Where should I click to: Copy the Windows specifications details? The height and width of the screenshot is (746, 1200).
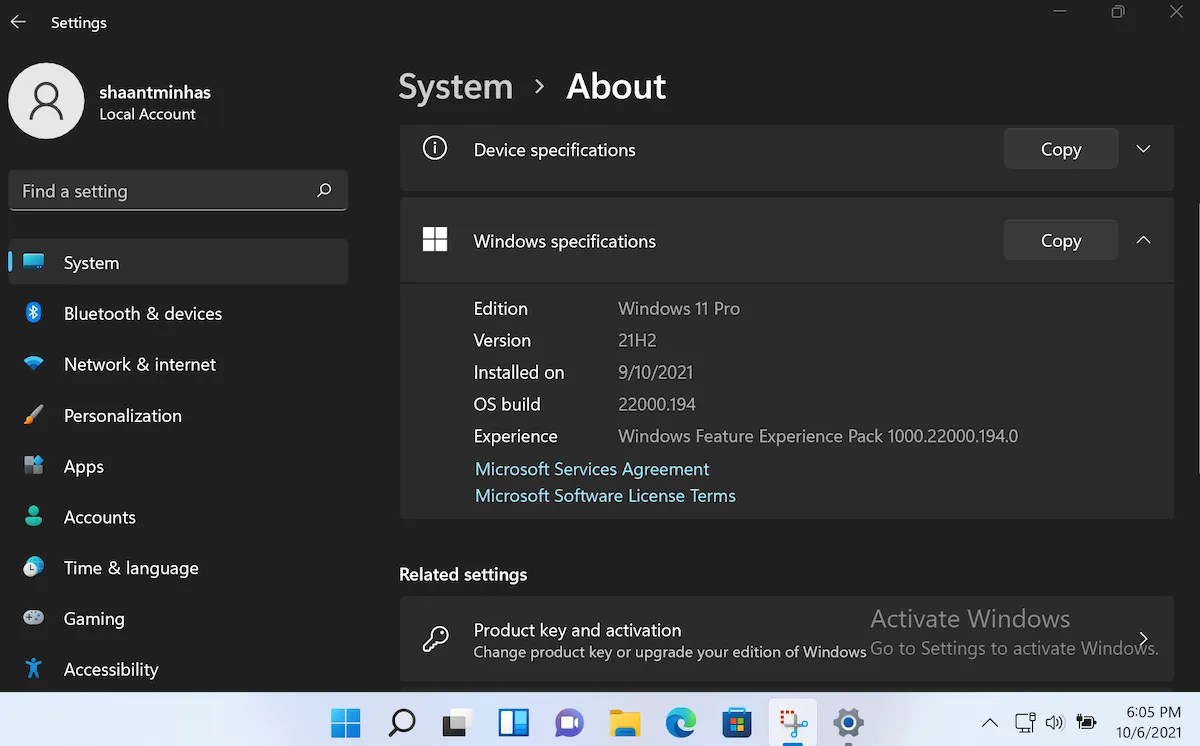[x=1060, y=240]
